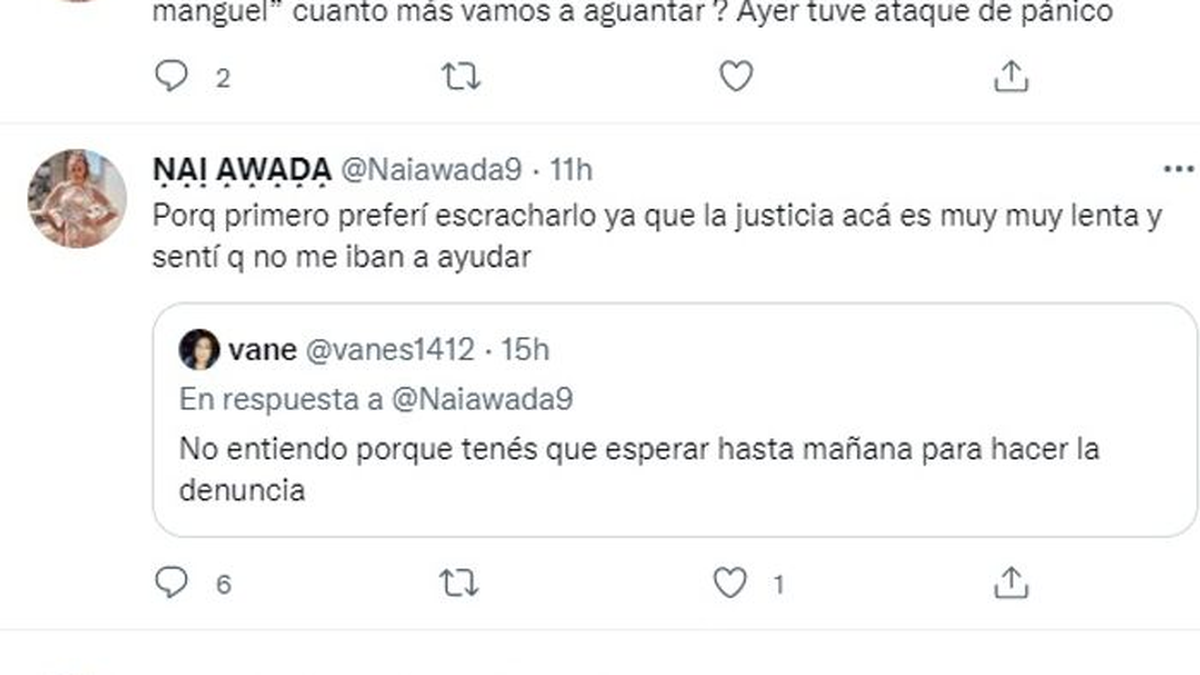Screen dimensions: 1200x675
Task: Open the 15h timestamp of quoted tweet
Action: [x=526, y=350]
